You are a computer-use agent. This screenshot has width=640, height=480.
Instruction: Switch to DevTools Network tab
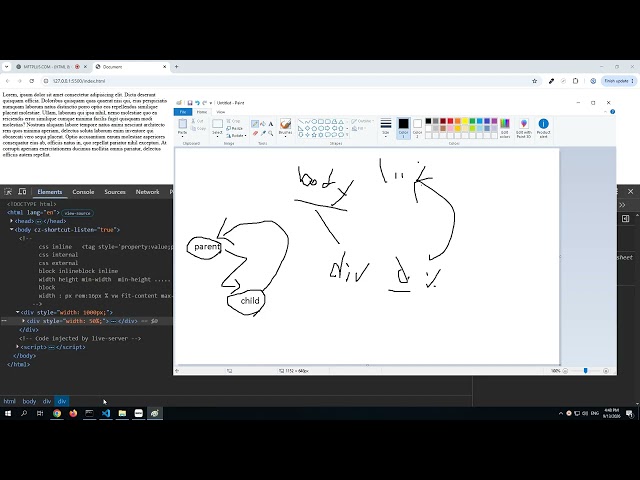click(x=147, y=192)
